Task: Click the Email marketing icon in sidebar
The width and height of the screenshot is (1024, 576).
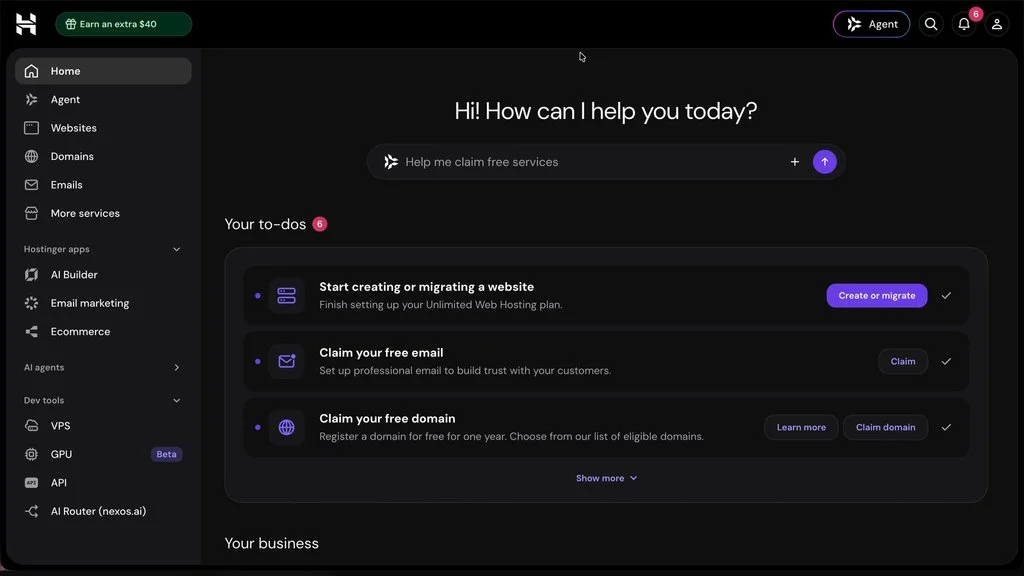Action: click(31, 303)
